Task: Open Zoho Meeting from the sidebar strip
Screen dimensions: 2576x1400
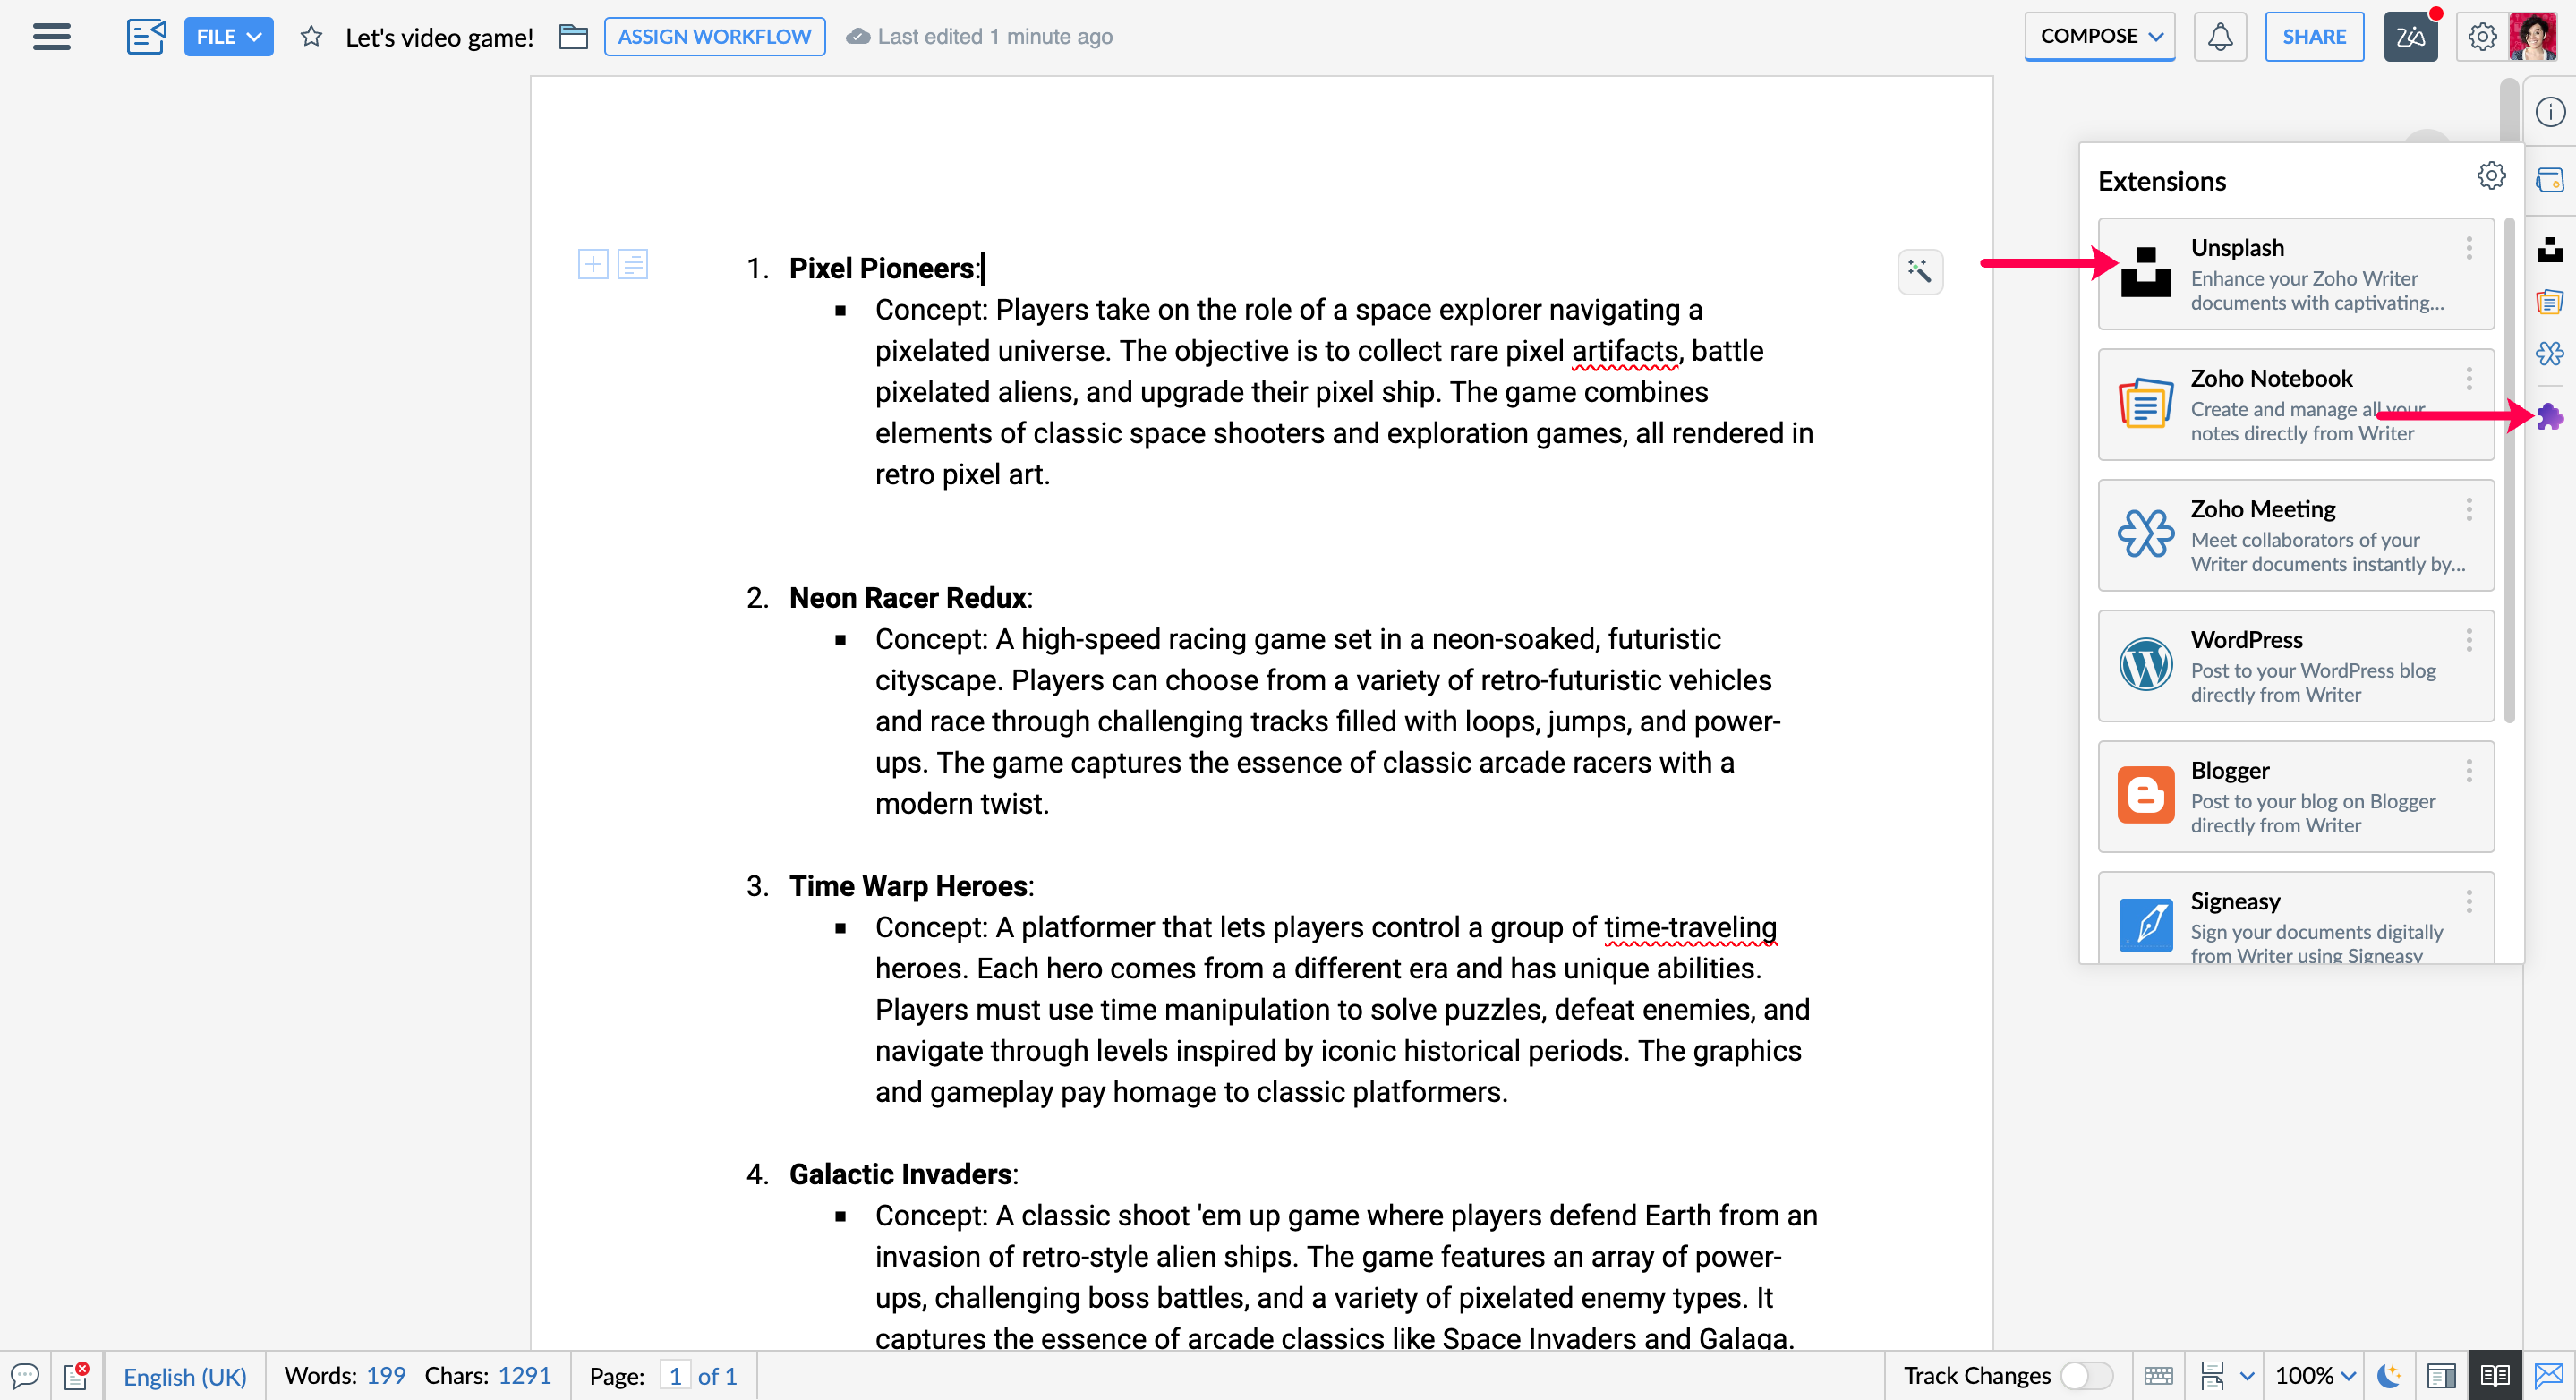Action: [x=2549, y=353]
